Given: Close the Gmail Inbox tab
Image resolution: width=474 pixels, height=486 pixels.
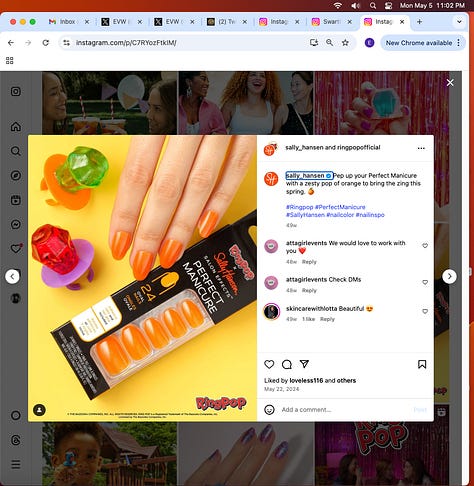Looking at the screenshot, I should pos(87,22).
